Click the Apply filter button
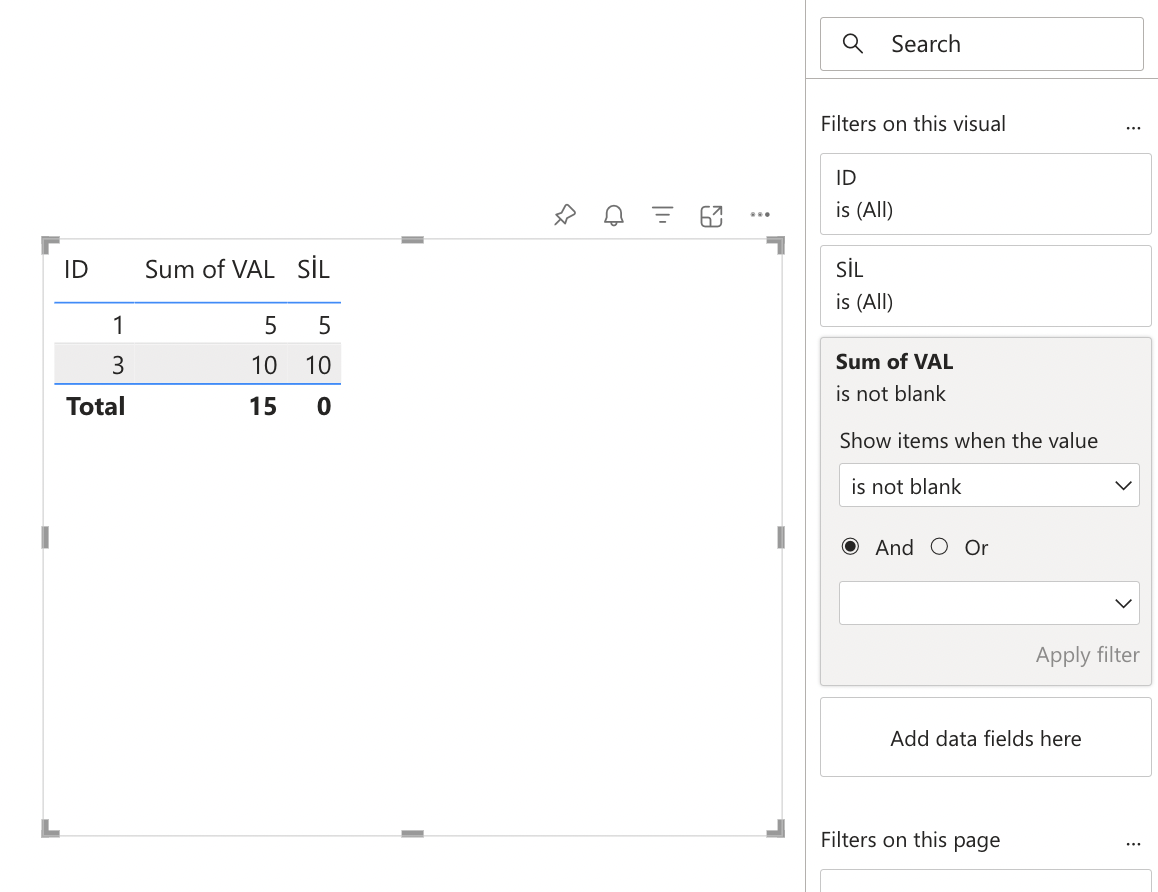Image resolution: width=1158 pixels, height=892 pixels. pos(1087,655)
